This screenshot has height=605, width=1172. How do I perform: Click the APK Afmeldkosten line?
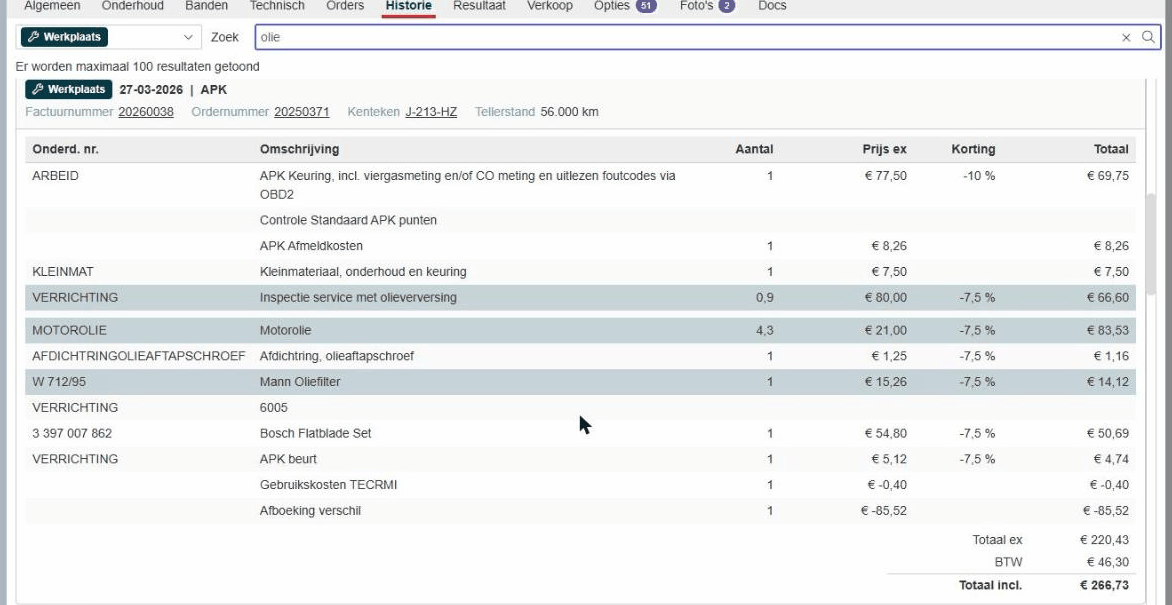point(580,246)
